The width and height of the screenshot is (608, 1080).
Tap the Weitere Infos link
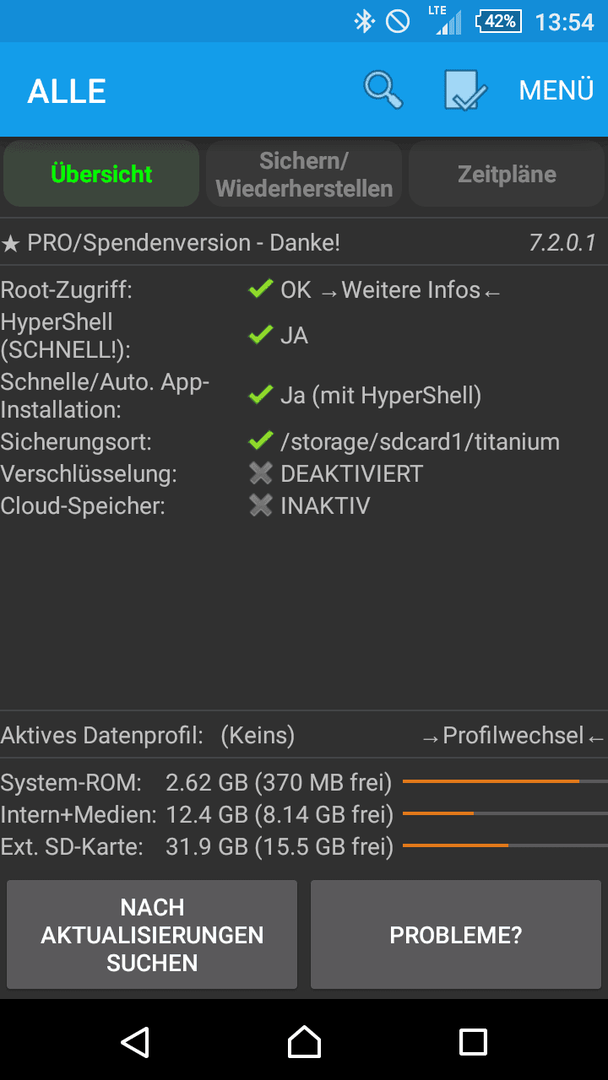pos(410,291)
